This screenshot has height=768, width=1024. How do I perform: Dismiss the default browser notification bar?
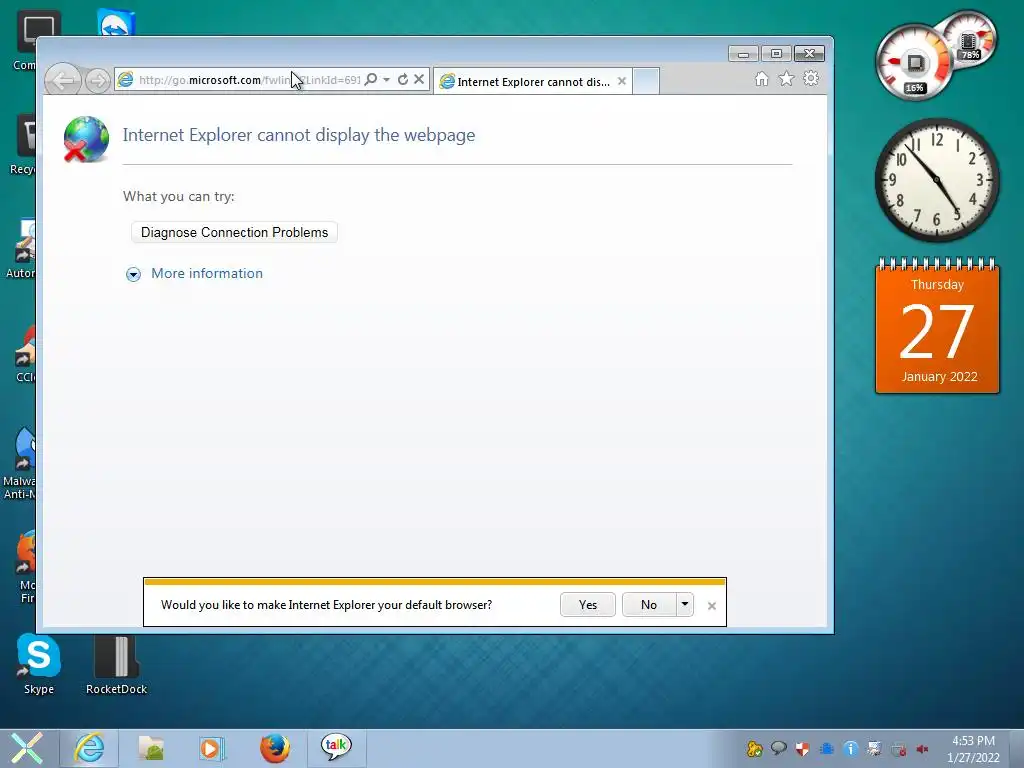pos(712,606)
